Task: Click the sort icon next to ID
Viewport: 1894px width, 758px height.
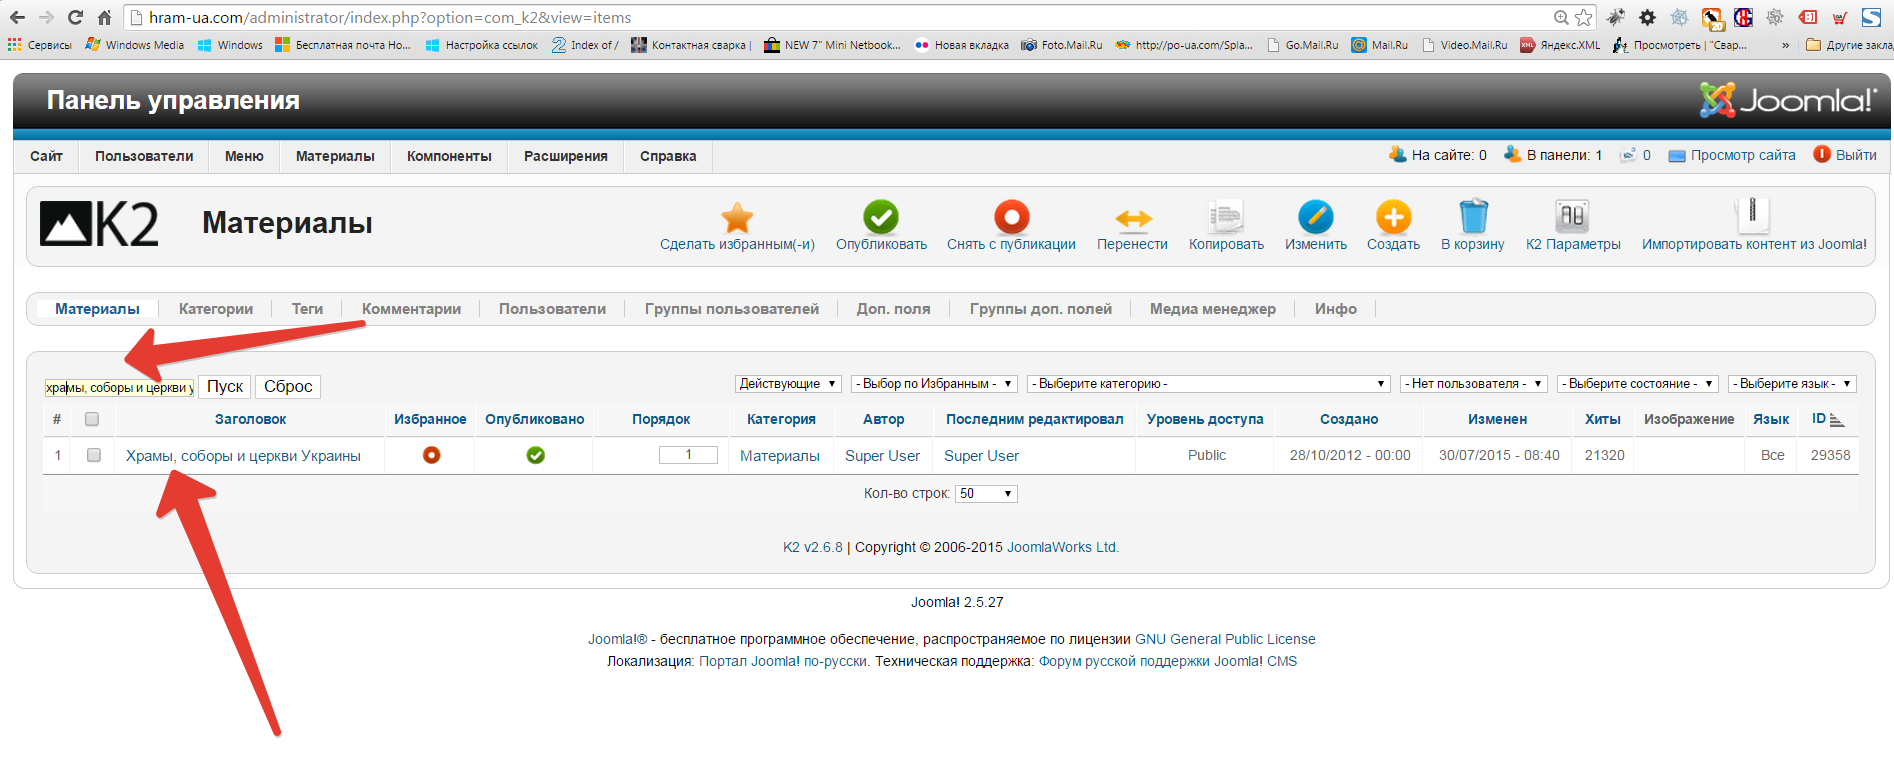Action: tap(1837, 420)
